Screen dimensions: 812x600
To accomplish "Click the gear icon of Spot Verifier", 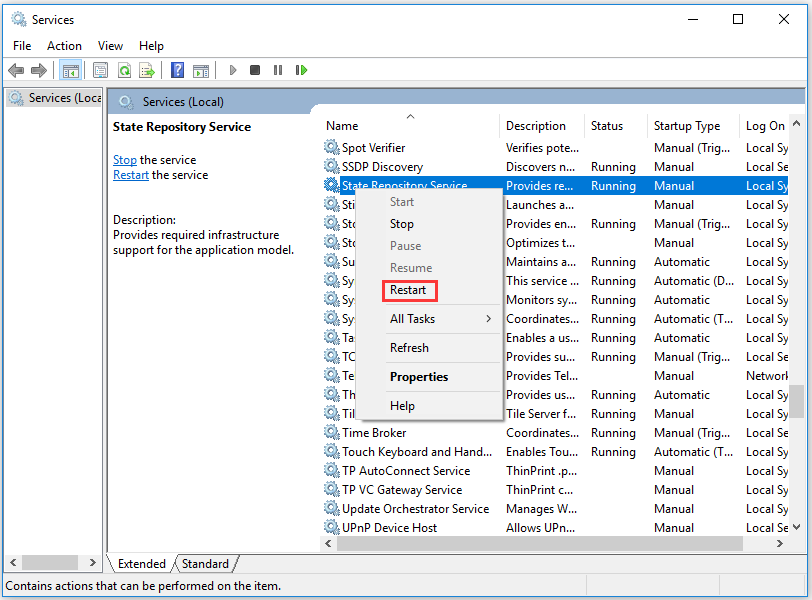I will tap(331, 148).
